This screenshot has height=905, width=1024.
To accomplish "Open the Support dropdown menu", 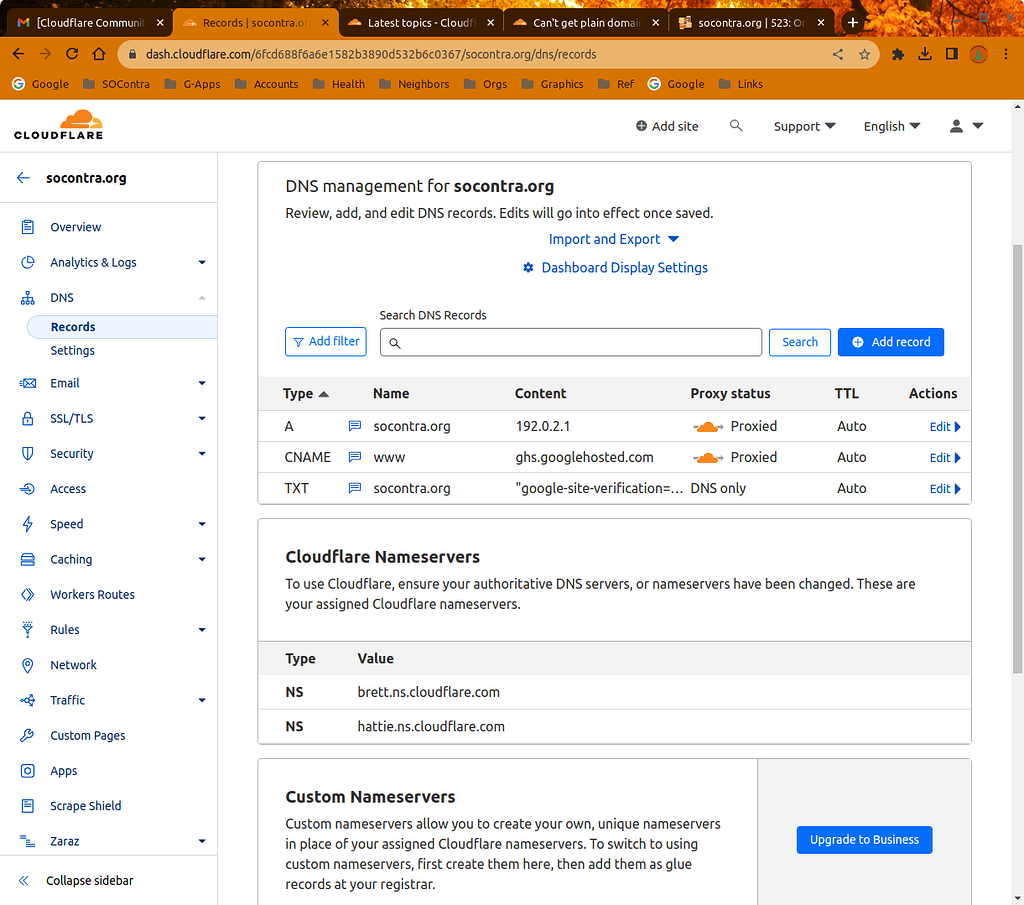I will (804, 126).
